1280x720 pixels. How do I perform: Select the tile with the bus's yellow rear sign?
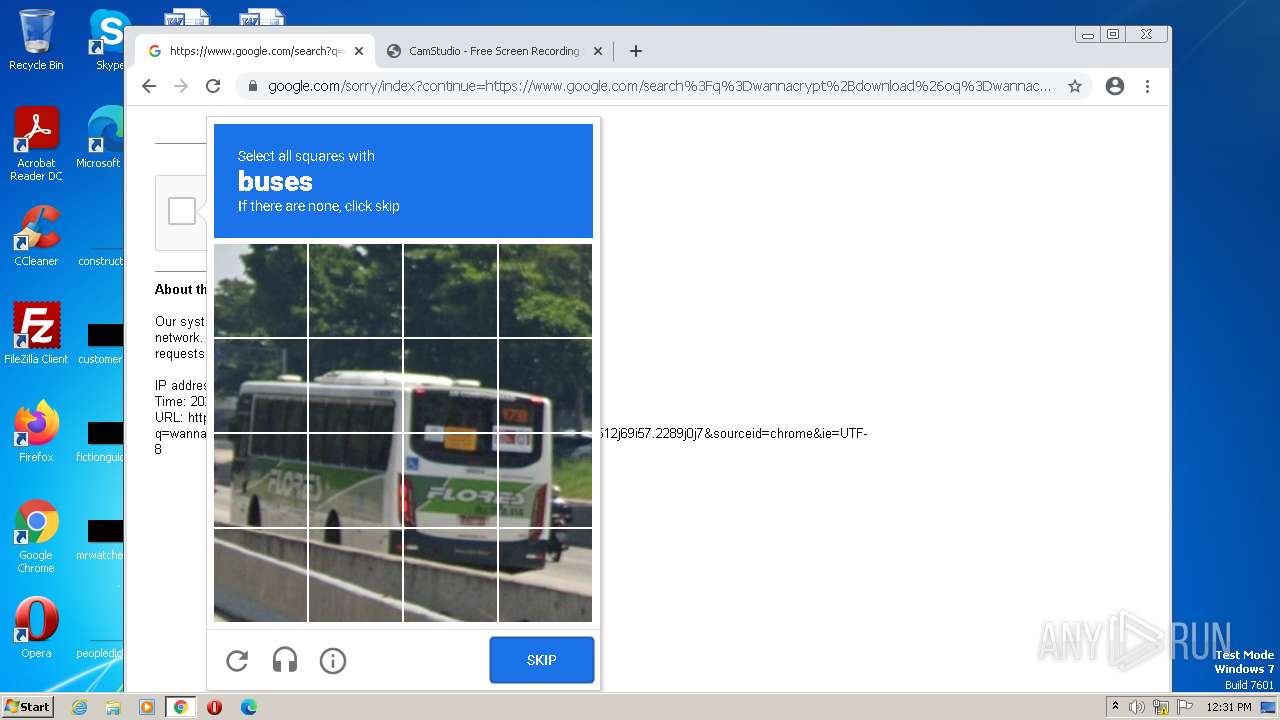450,385
